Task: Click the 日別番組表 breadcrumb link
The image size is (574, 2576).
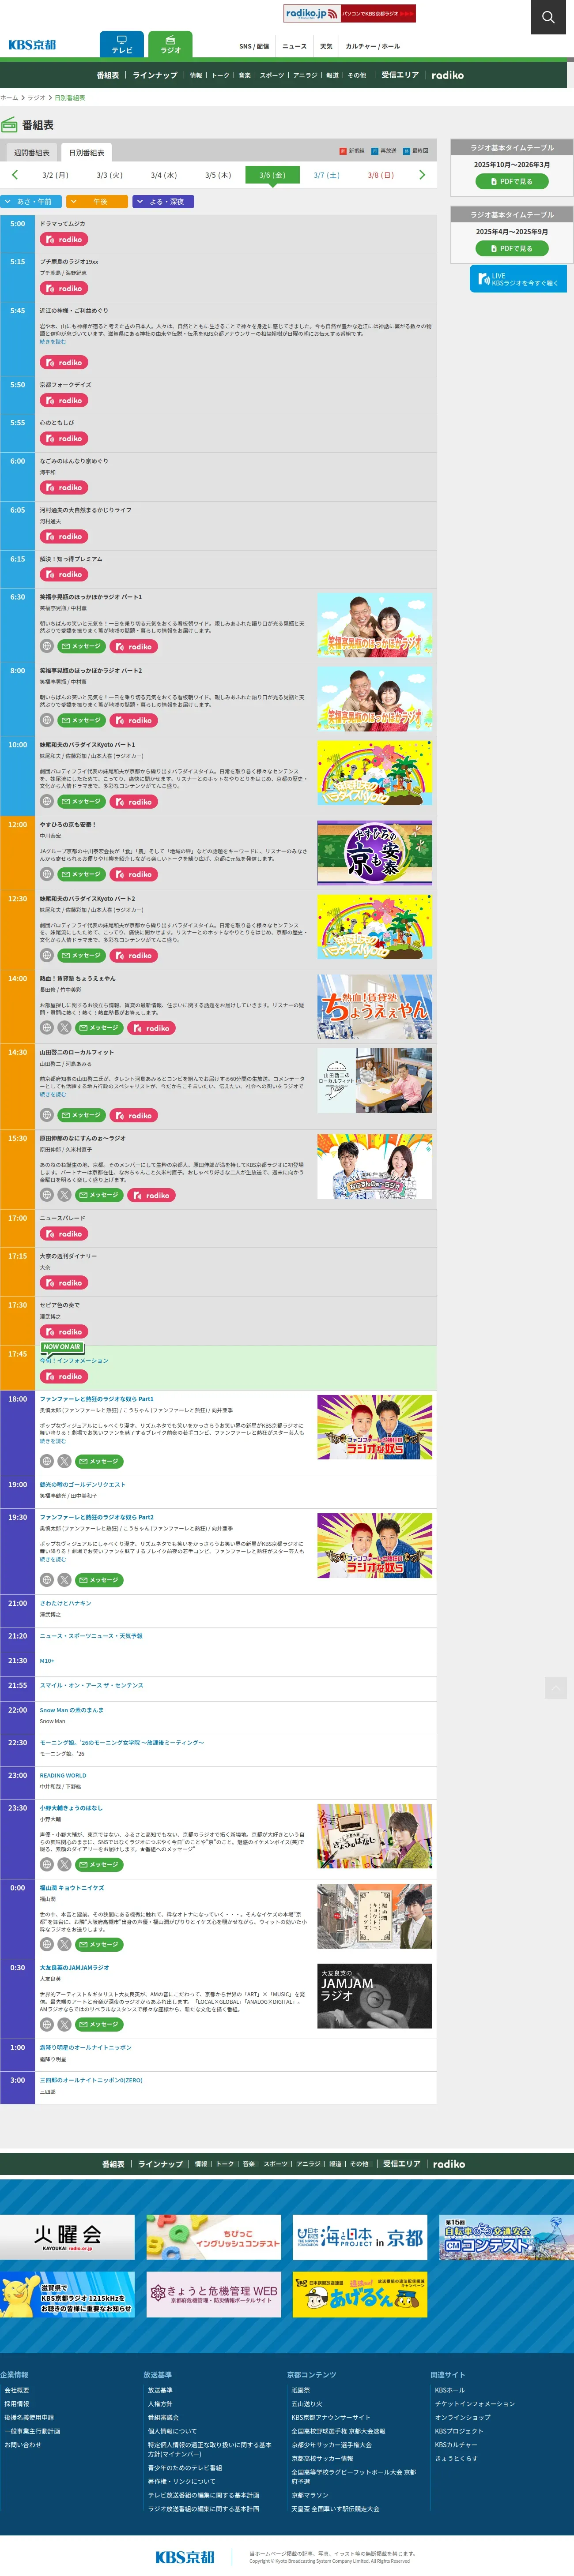Action: 70,98
